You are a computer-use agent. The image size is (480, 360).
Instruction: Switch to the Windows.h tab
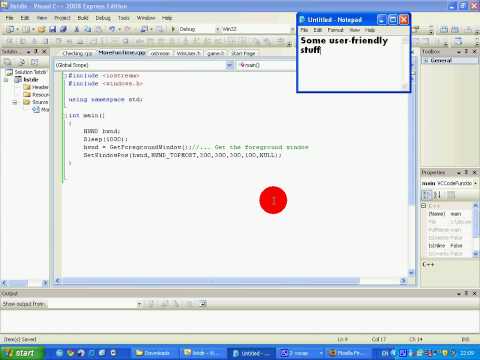pos(188,53)
